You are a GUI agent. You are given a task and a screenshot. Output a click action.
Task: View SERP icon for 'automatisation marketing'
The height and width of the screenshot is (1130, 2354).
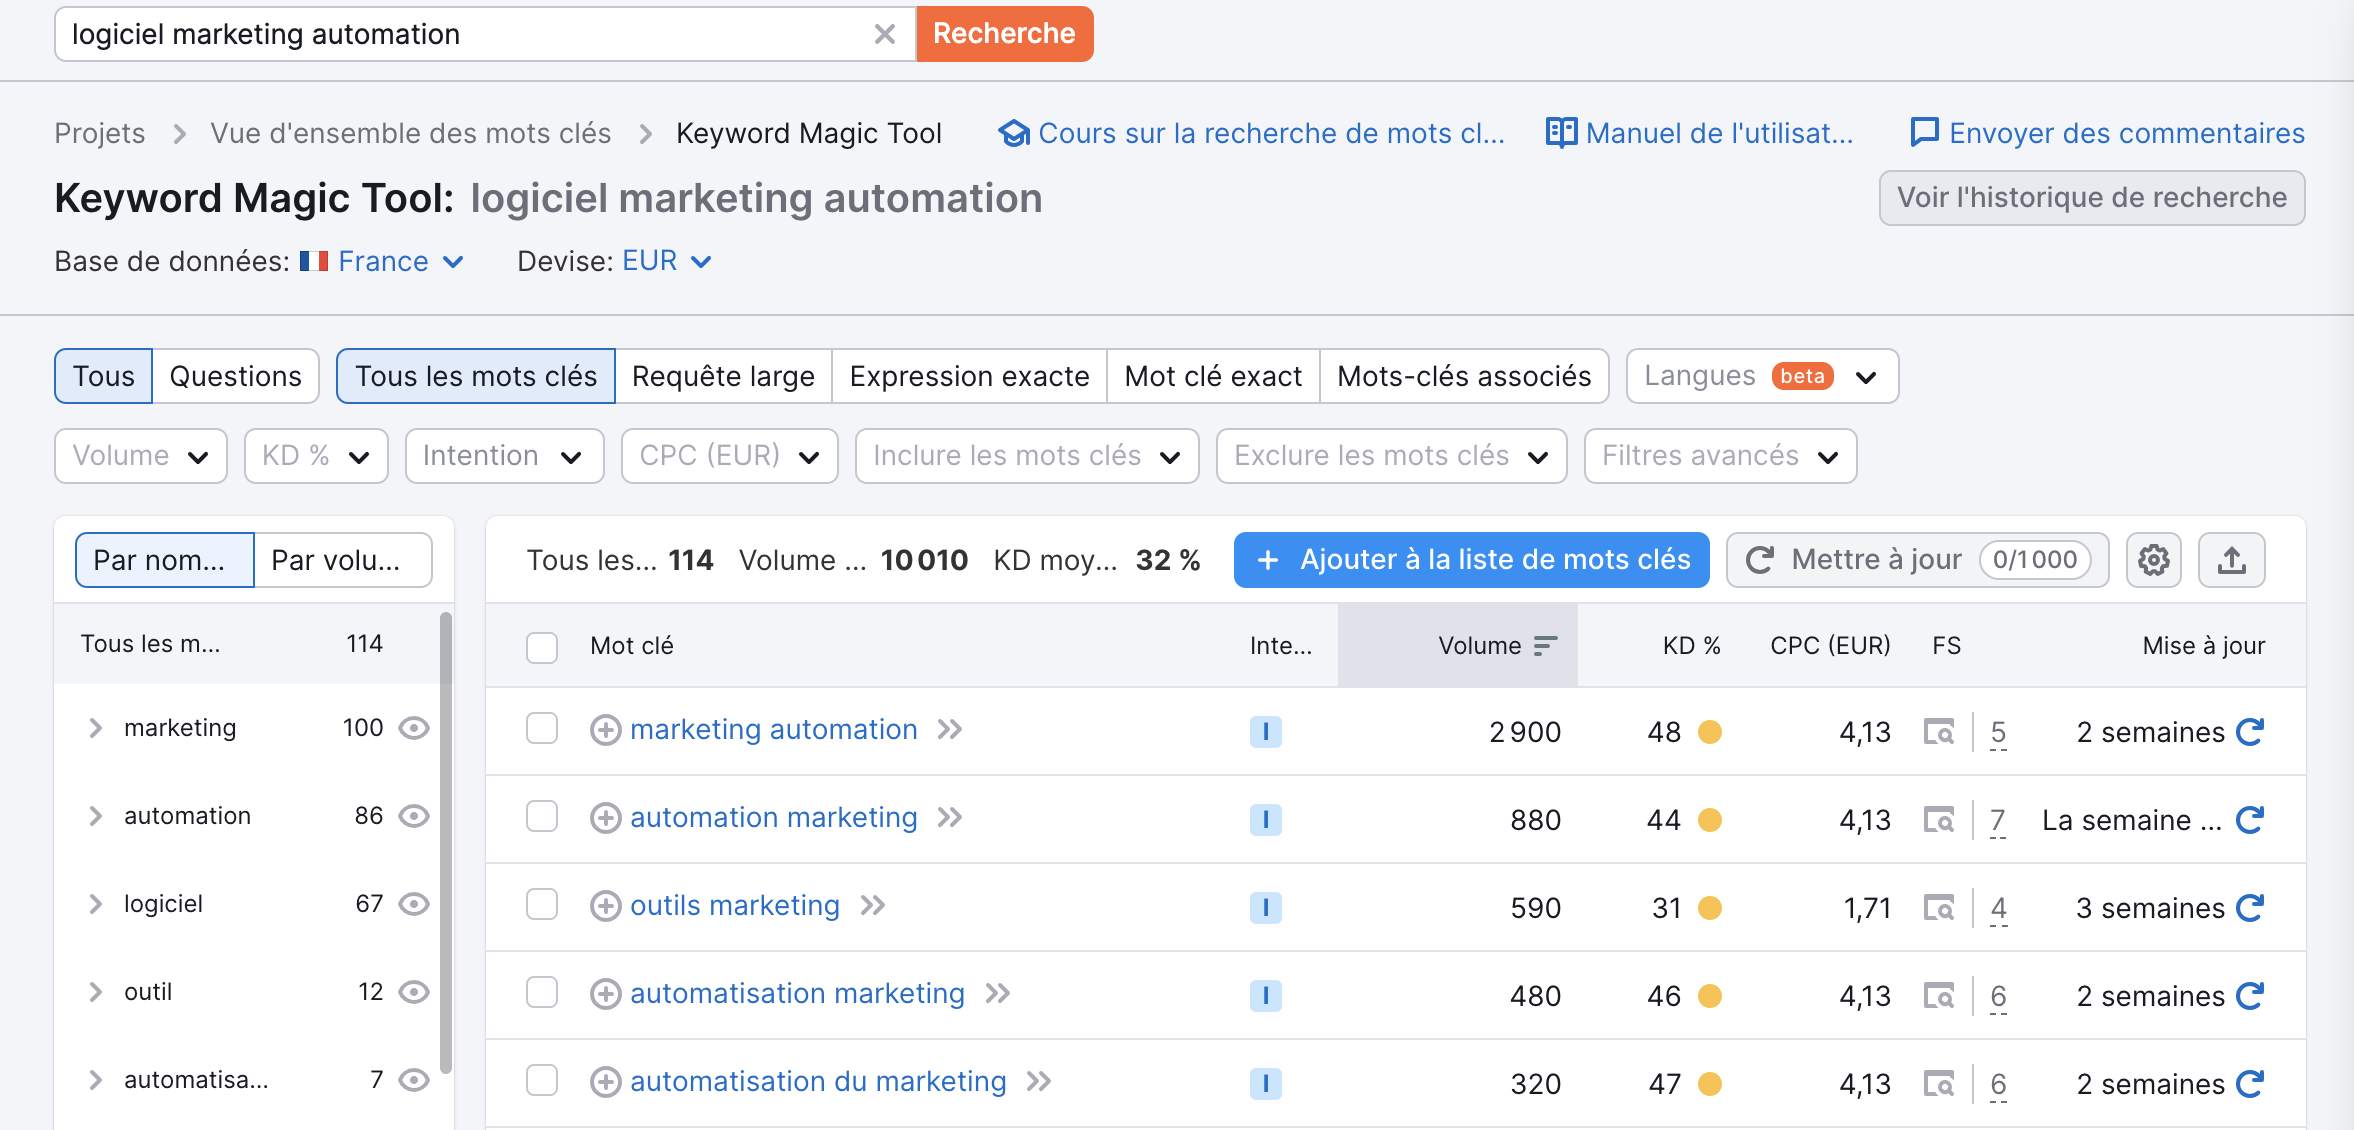click(1939, 997)
